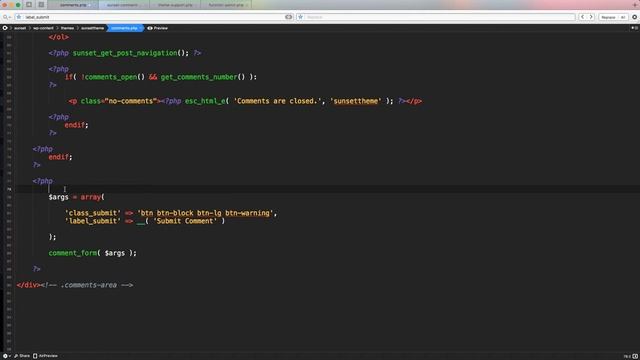Image resolution: width=640 pixels, height=360 pixels.
Task: Open the find settings gear icon
Action: (x=635, y=17)
